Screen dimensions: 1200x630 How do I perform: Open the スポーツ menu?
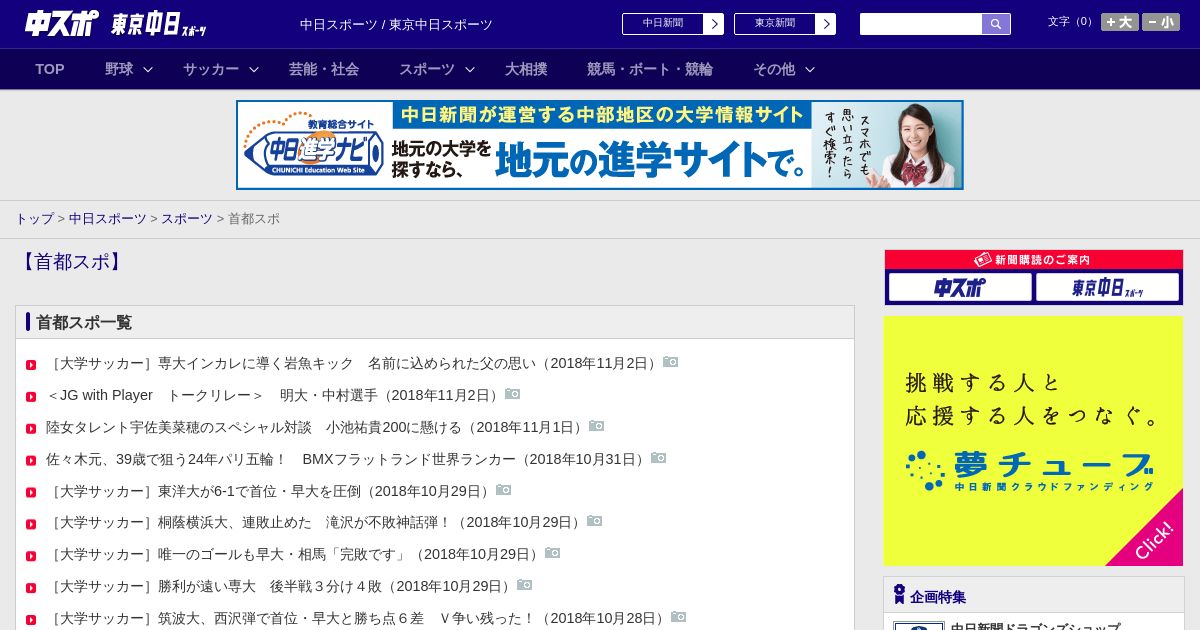coord(427,69)
